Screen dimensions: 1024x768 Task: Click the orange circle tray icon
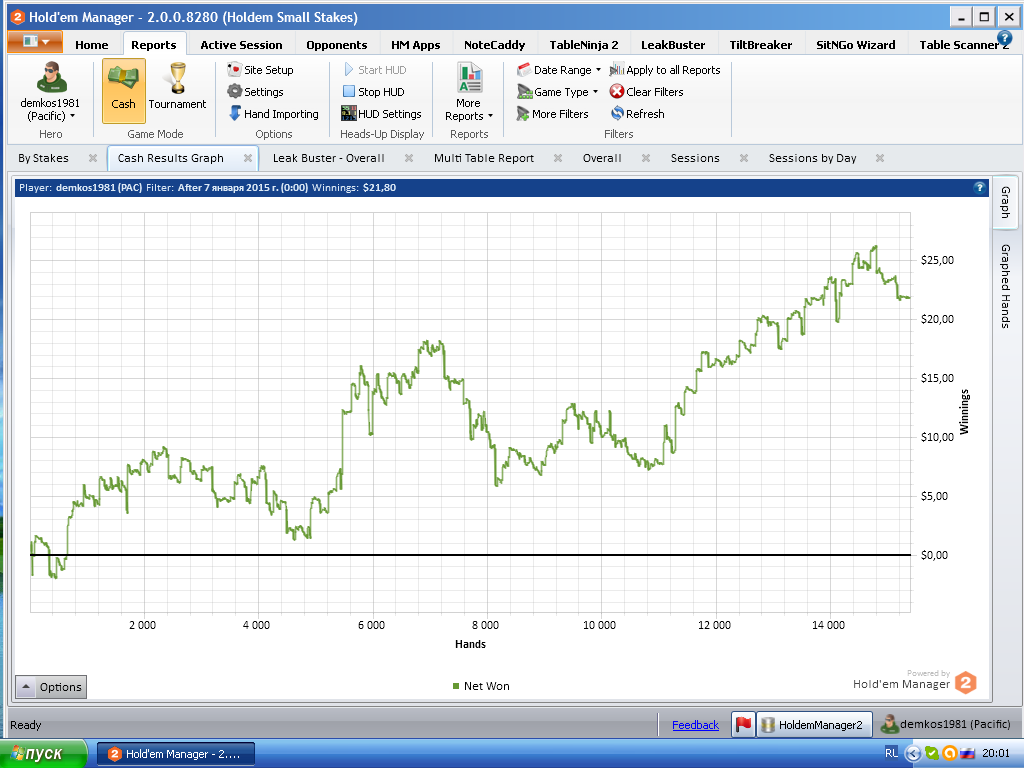point(950,753)
